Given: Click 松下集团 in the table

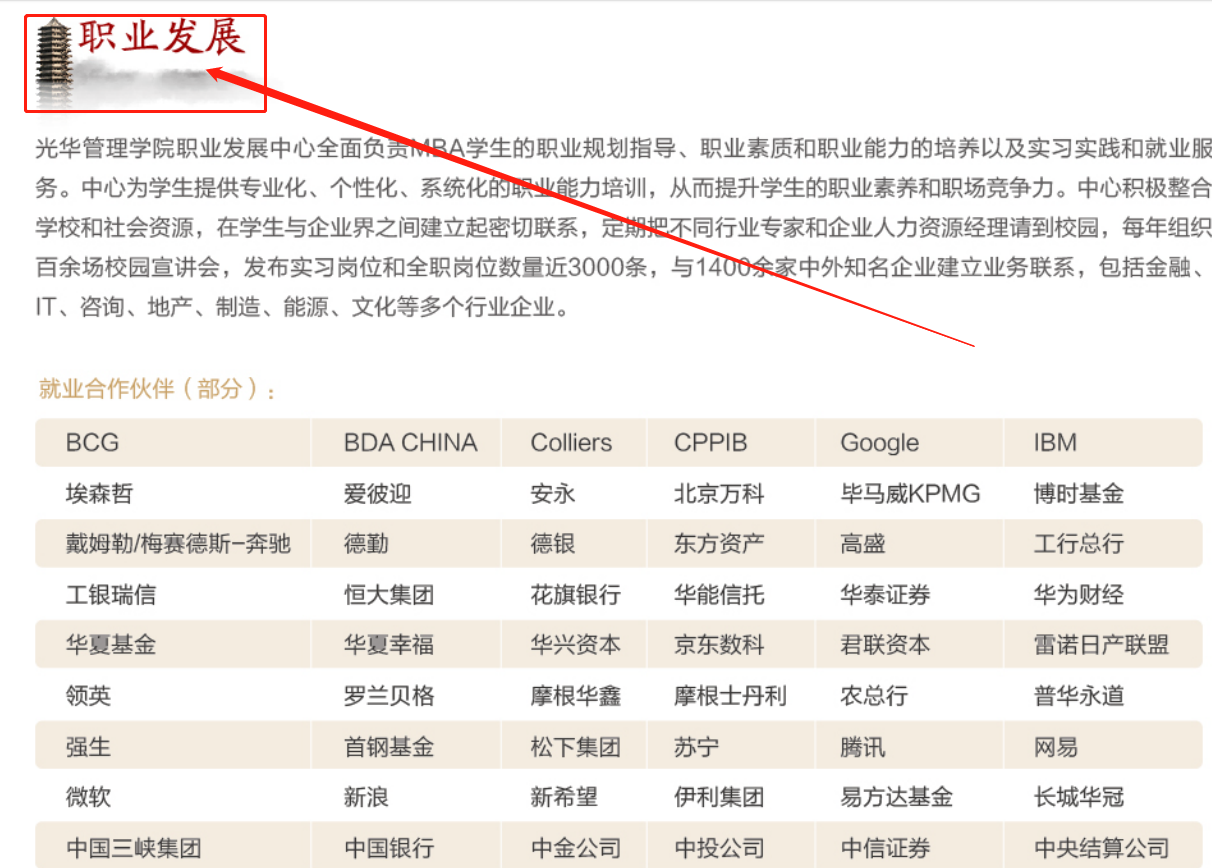Looking at the screenshot, I should click(576, 747).
